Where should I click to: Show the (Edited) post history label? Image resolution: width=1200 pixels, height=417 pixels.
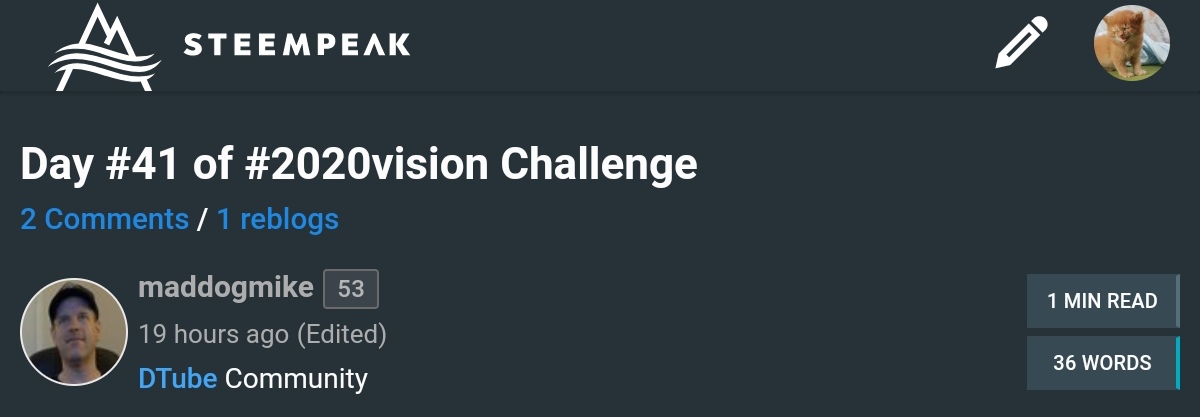[341, 334]
